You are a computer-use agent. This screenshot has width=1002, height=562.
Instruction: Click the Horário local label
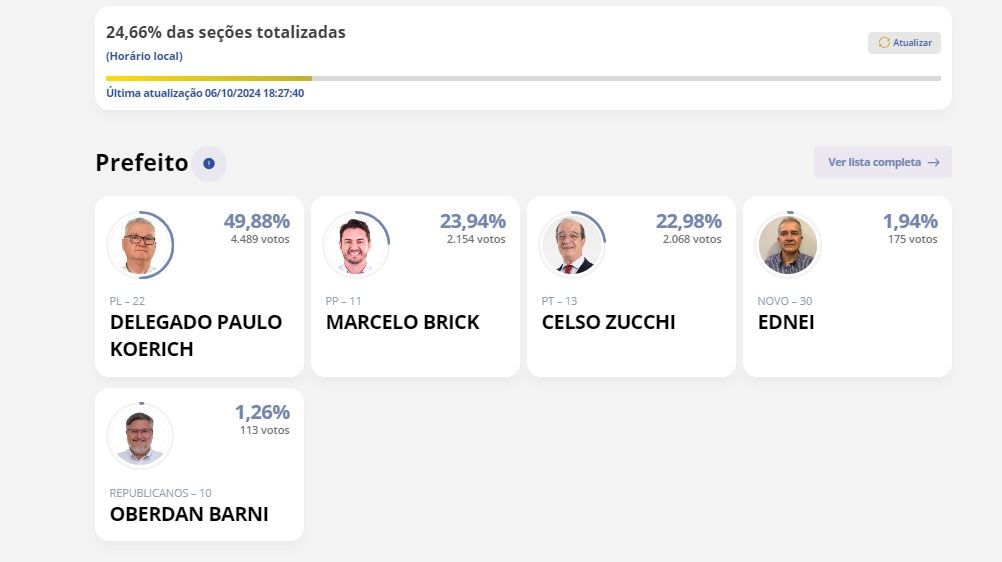tap(144, 56)
